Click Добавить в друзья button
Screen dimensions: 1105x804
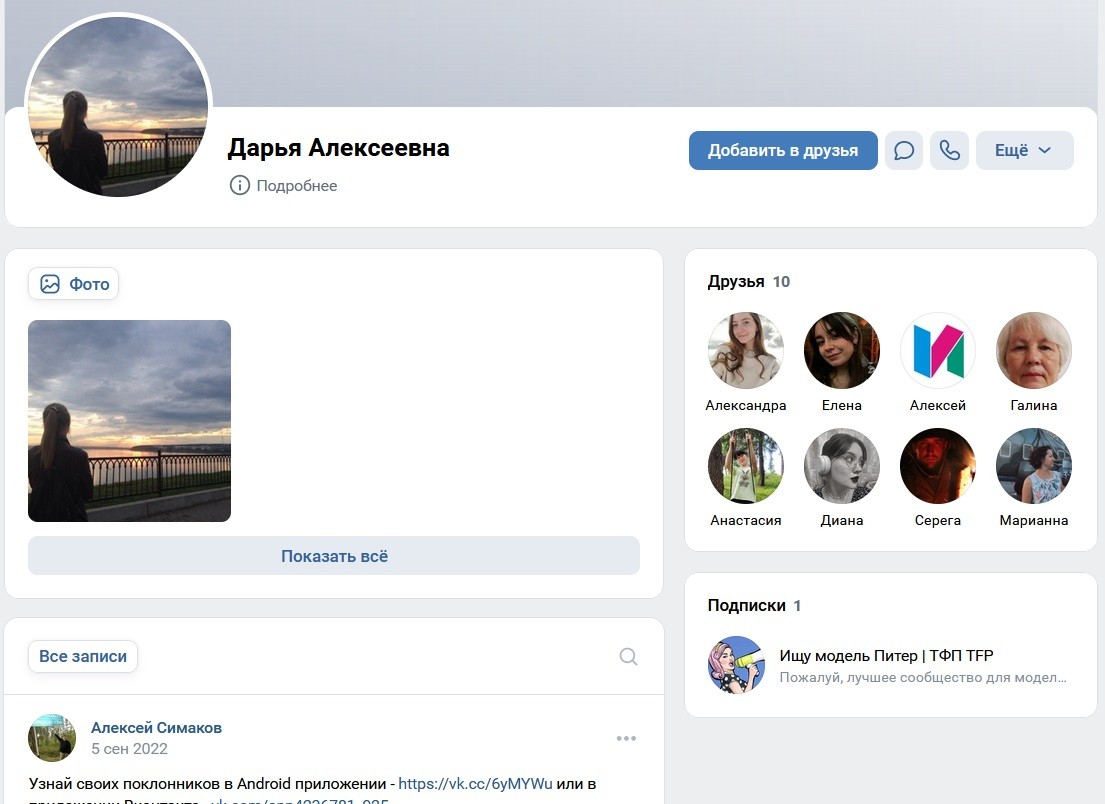[x=783, y=150]
